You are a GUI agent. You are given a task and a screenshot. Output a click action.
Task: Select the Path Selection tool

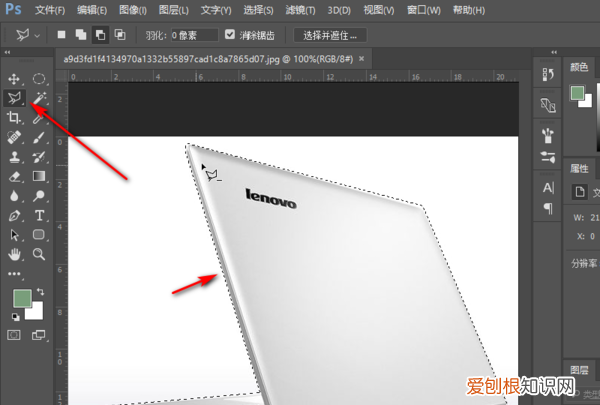pos(14,235)
